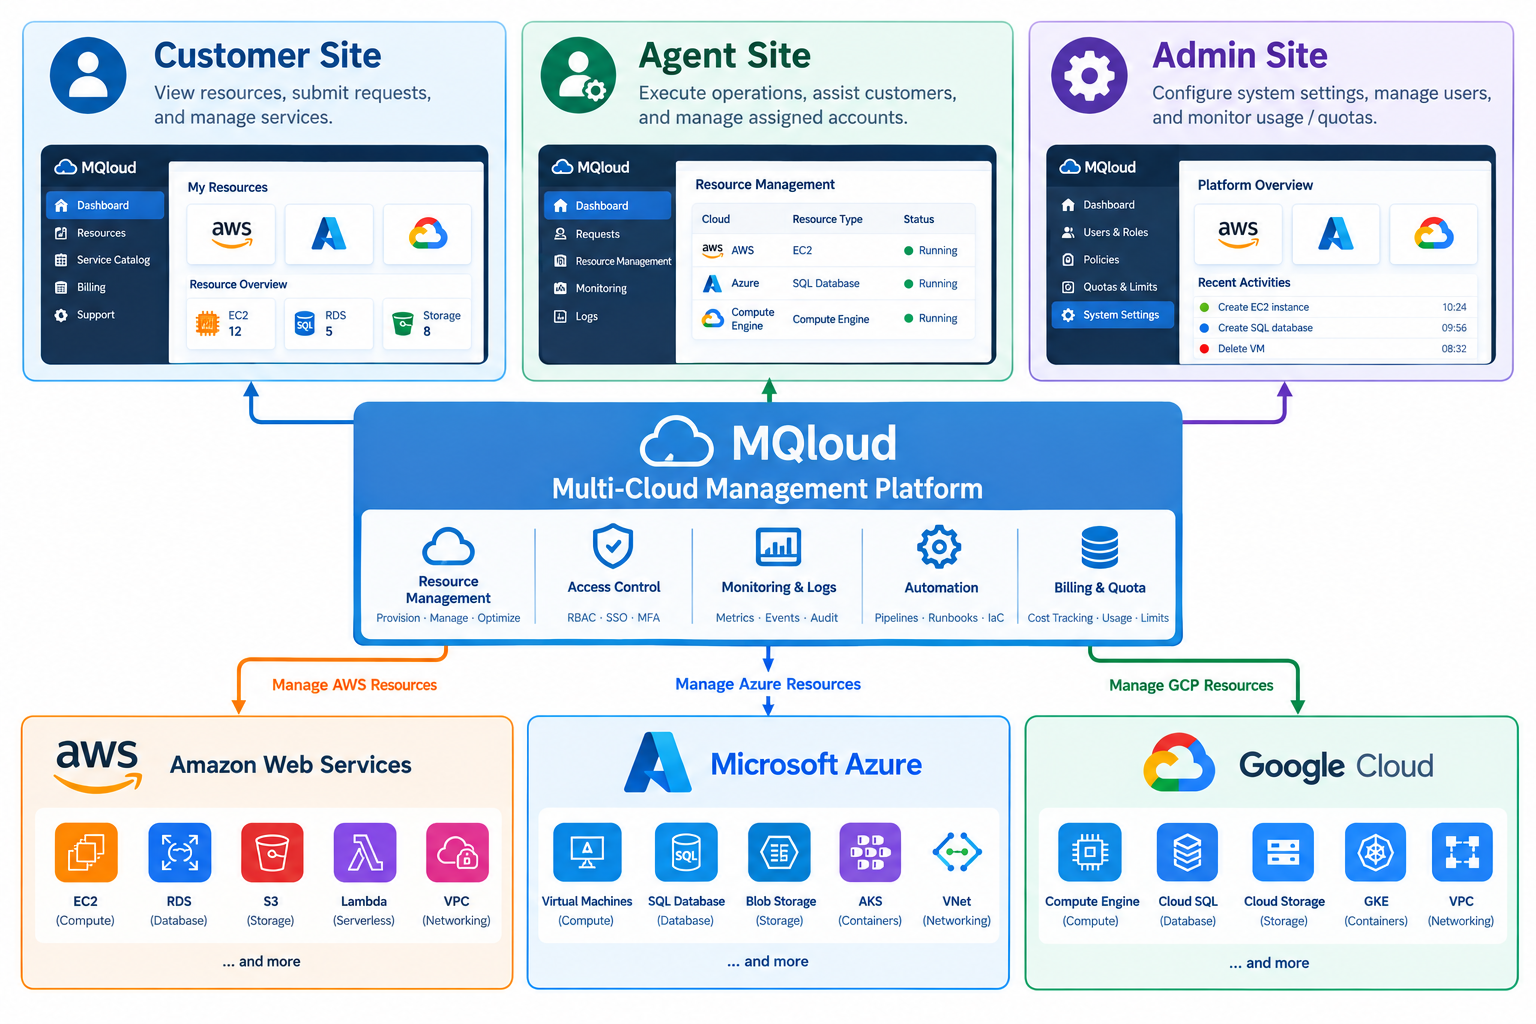Screen dimensions: 1536x1024
Task: Select the S3 storage bucket icon
Action: (272, 853)
